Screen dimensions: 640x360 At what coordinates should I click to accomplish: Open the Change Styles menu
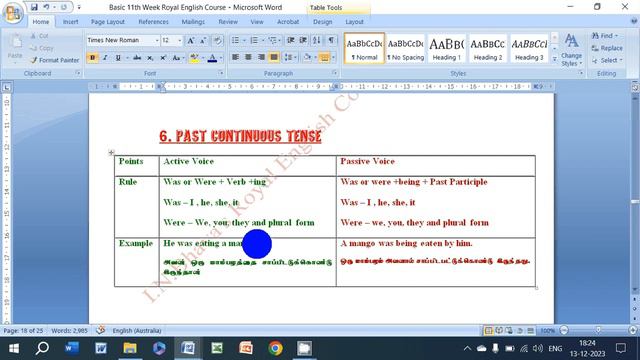pos(571,51)
